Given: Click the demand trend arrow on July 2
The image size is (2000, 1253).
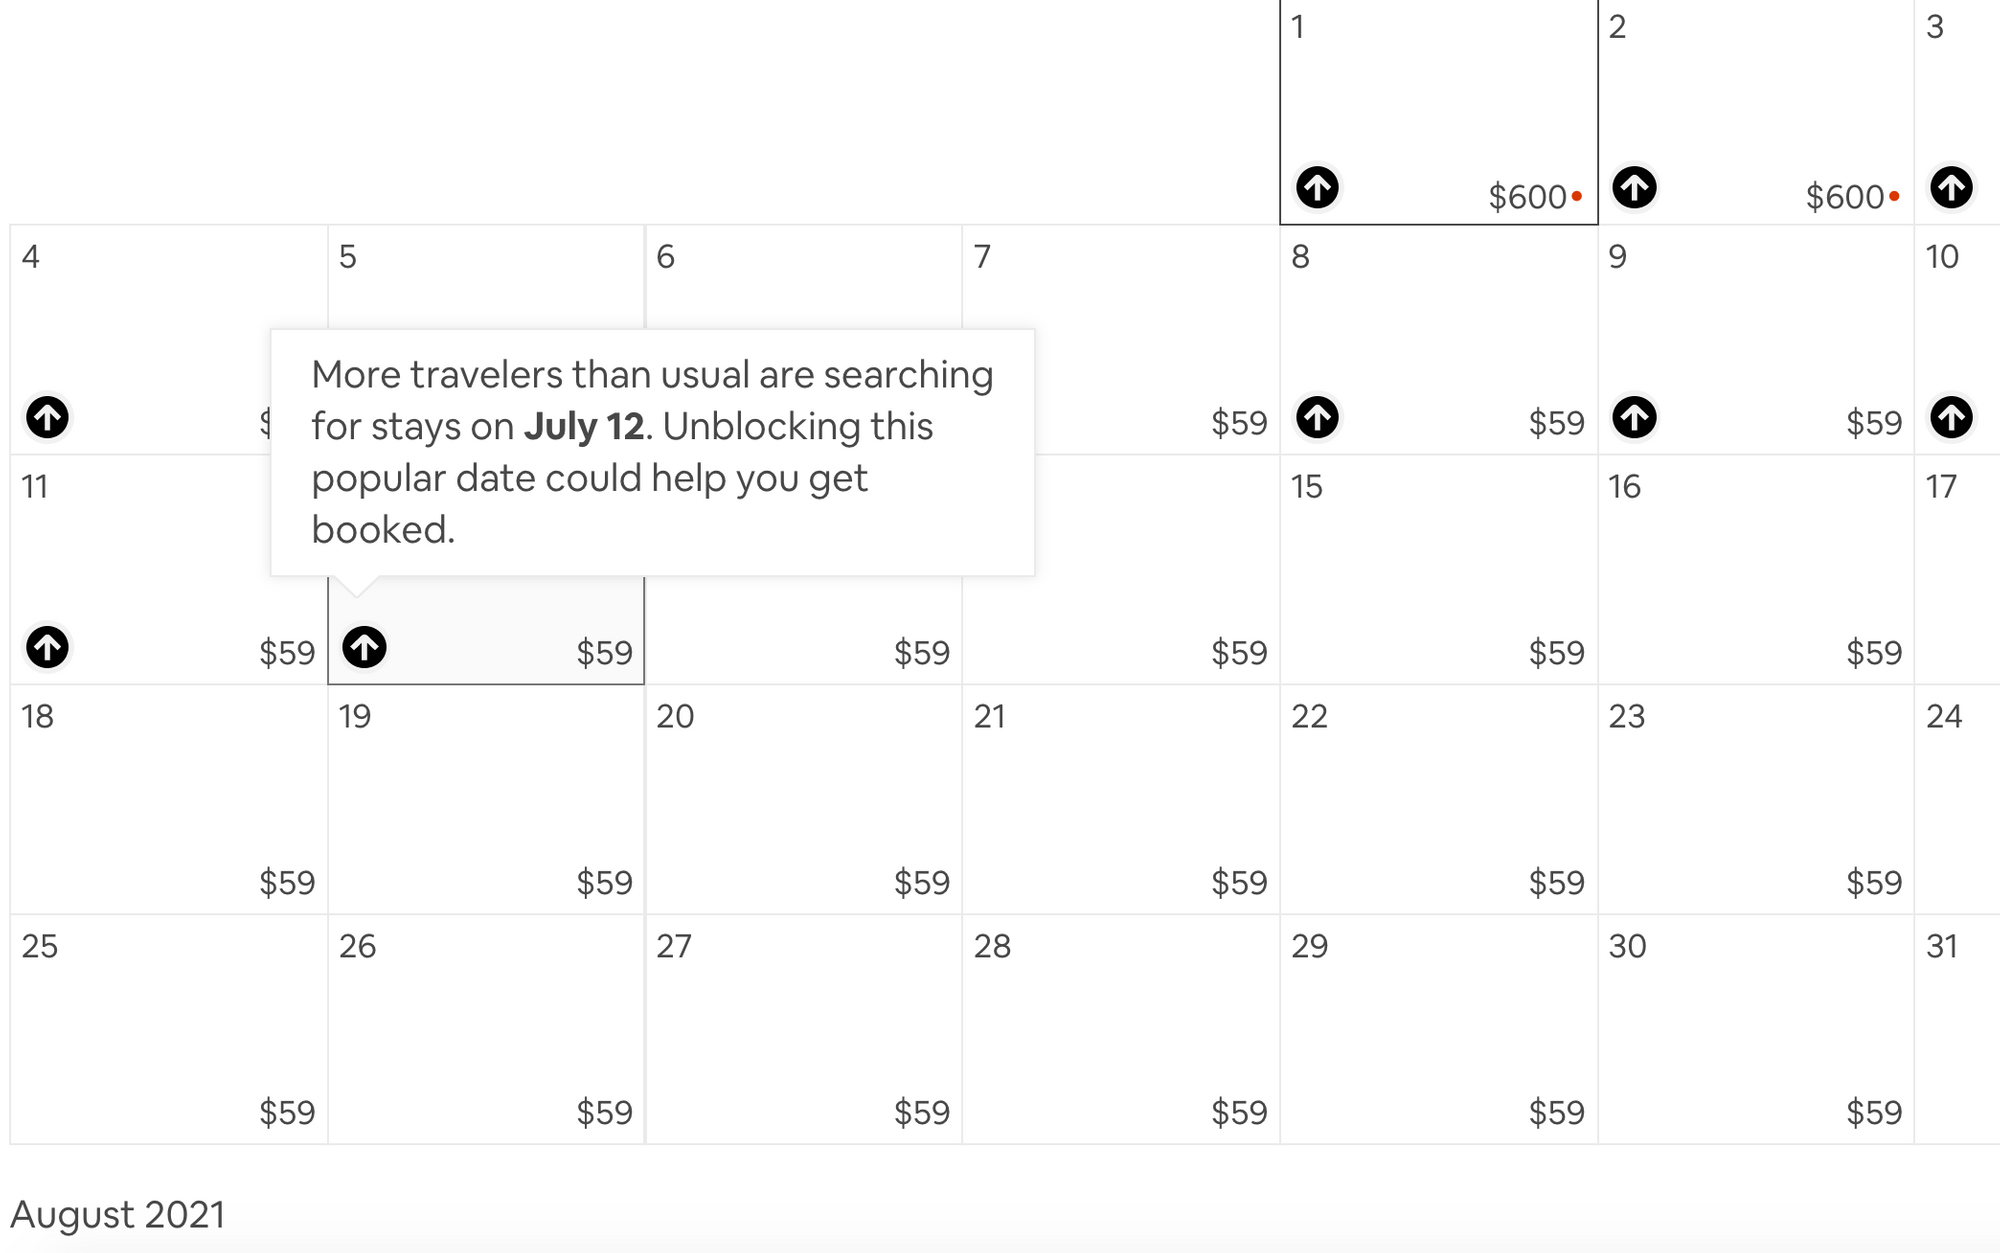Looking at the screenshot, I should 1636,188.
